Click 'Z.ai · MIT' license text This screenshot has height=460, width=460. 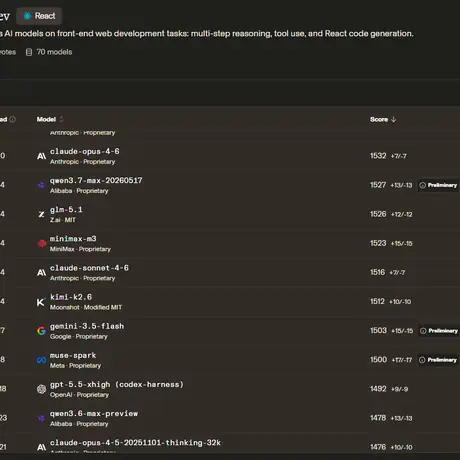(63, 220)
